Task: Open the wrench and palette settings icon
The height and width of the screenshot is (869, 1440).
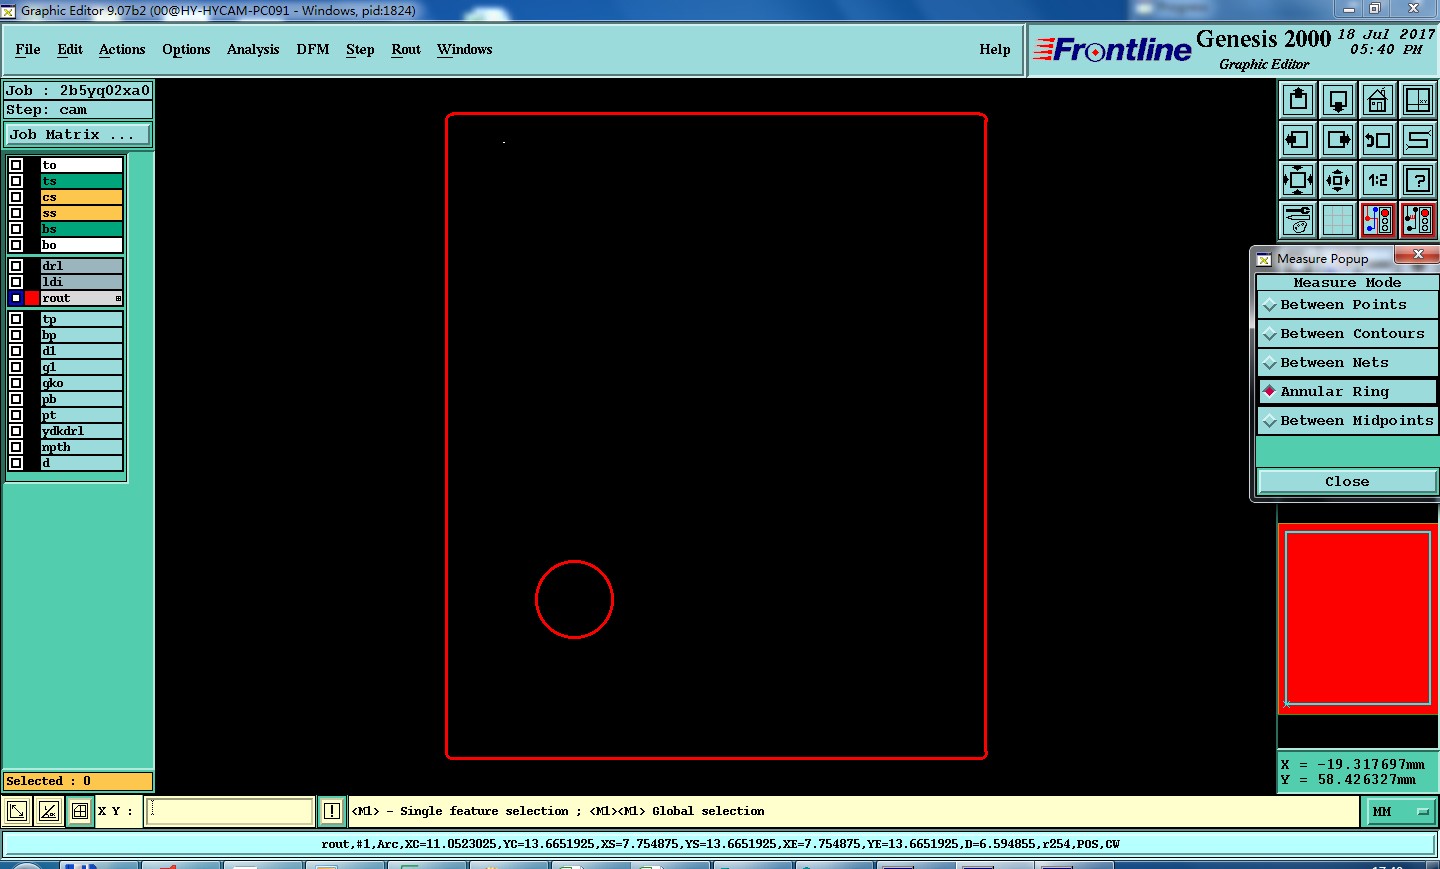Action: 1298,220
